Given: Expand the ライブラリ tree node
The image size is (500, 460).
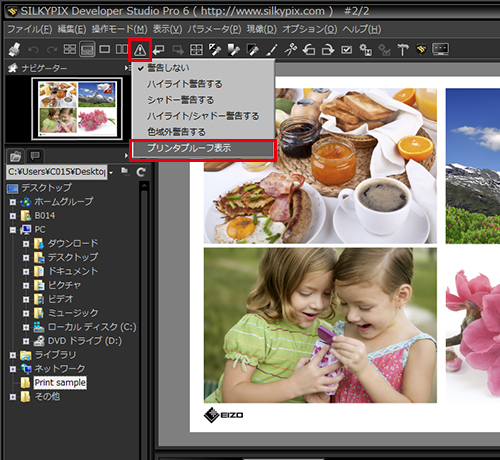Looking at the screenshot, I should (13, 355).
